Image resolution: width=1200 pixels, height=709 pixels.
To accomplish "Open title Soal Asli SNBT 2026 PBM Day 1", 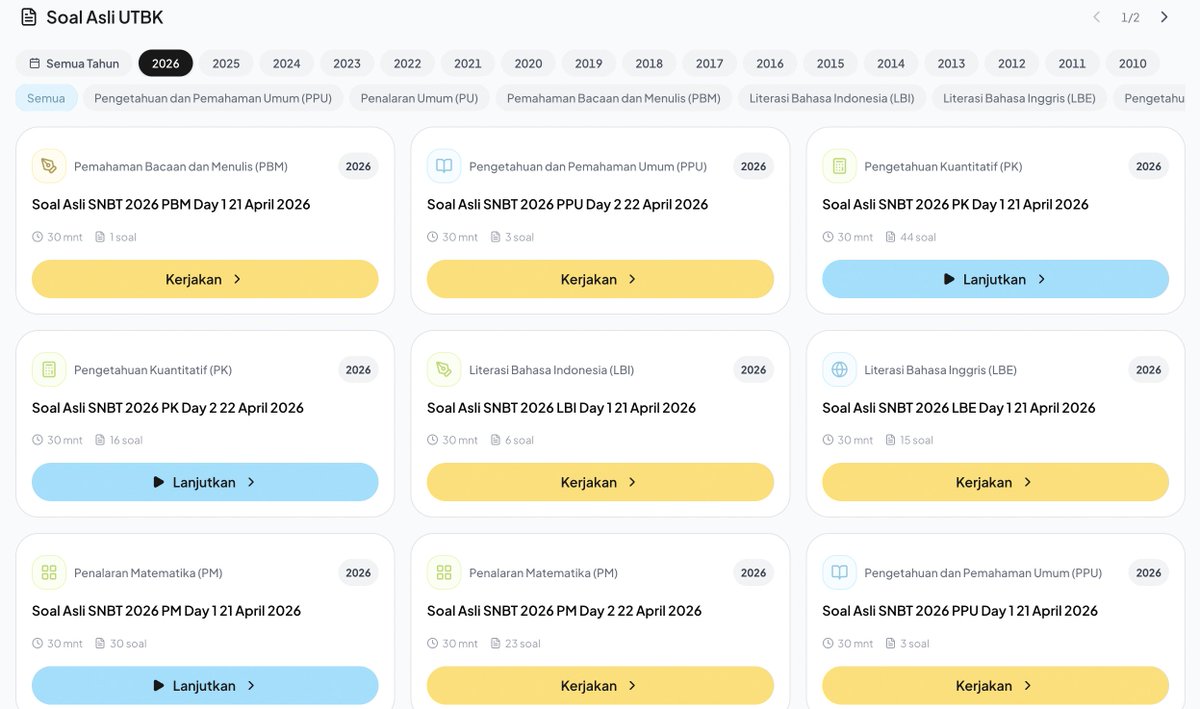I will click(x=171, y=204).
